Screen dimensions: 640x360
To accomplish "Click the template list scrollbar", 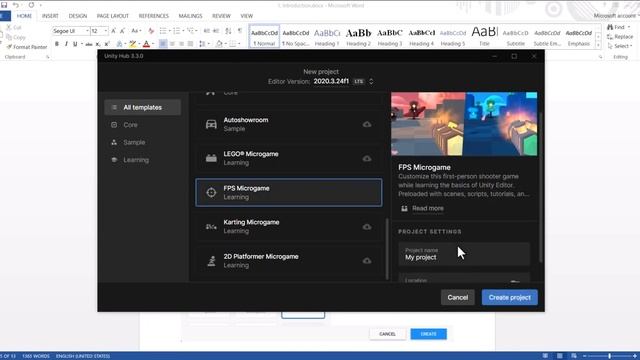I will [387, 249].
